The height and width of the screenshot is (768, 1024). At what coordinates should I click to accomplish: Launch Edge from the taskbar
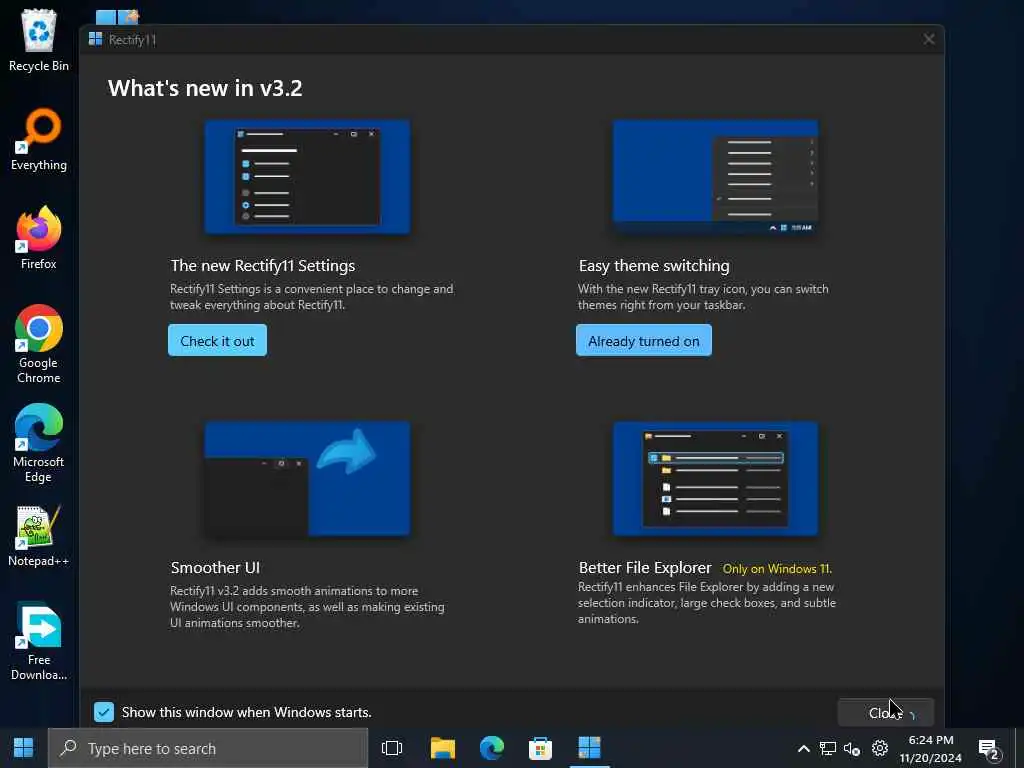pos(492,748)
